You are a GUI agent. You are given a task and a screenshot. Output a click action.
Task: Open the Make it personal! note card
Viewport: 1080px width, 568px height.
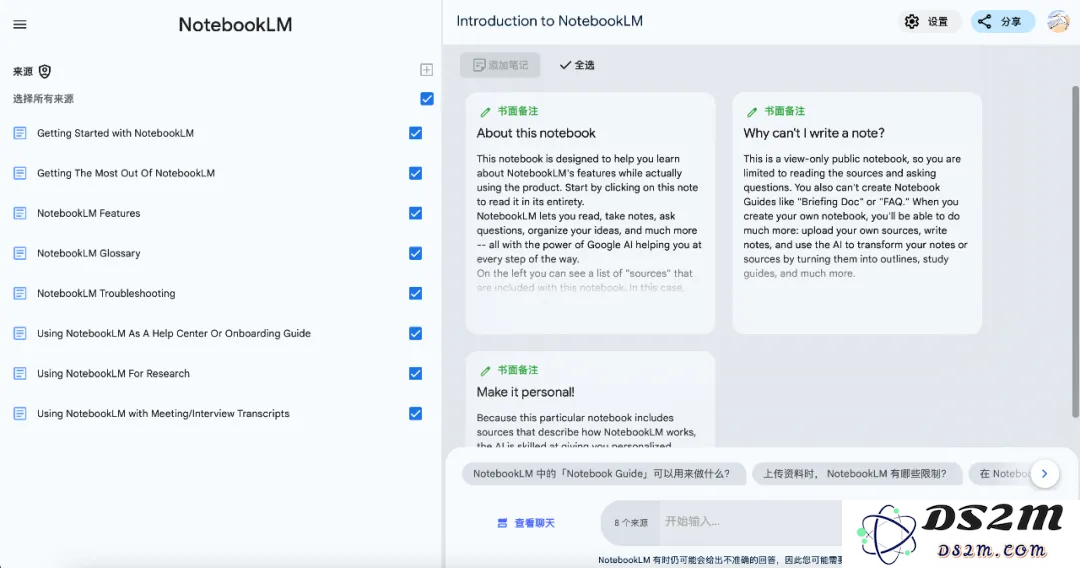pos(590,400)
